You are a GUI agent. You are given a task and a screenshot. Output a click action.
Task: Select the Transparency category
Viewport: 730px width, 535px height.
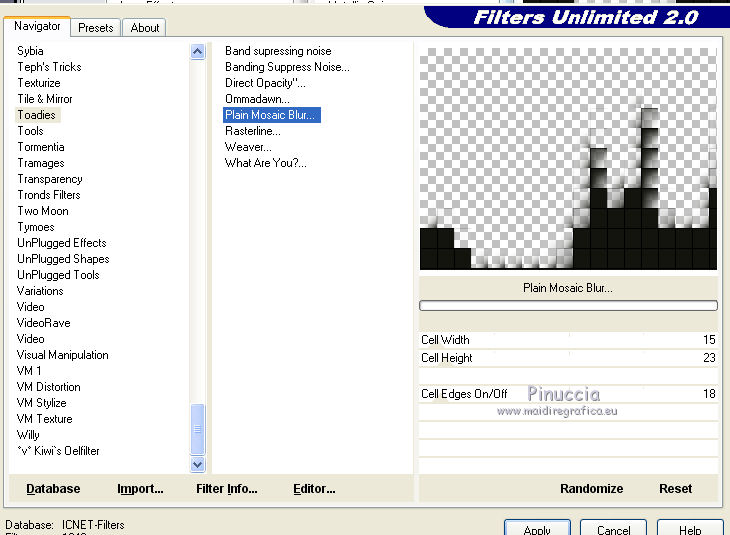tap(50, 179)
